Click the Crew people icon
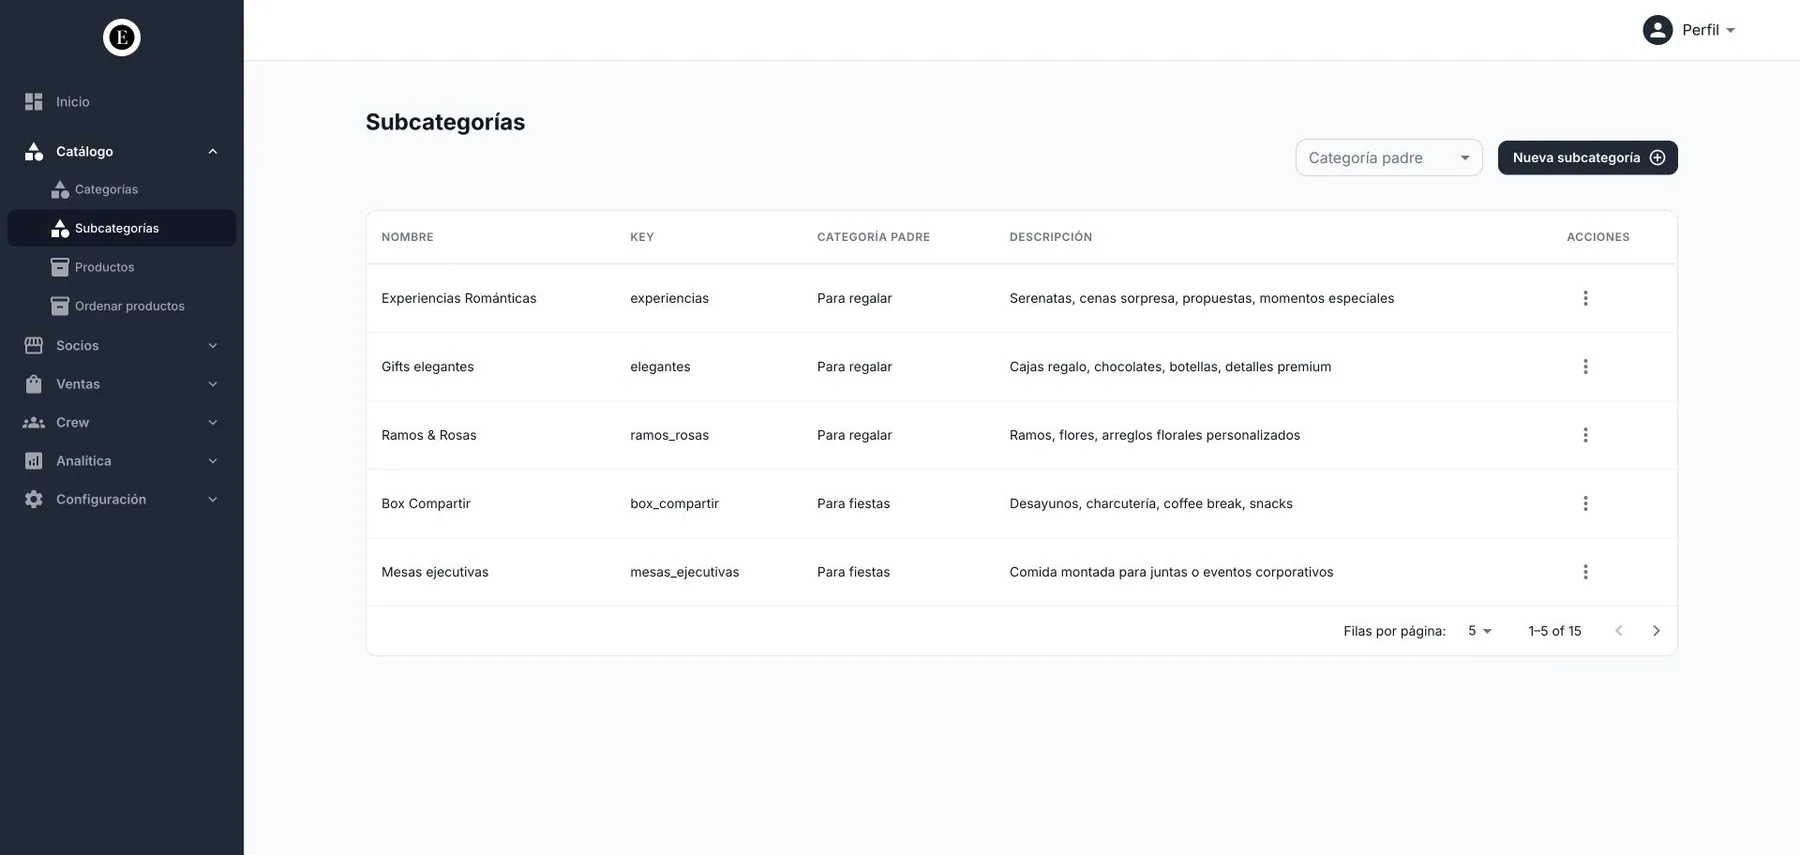The width and height of the screenshot is (1800, 855). click(34, 423)
